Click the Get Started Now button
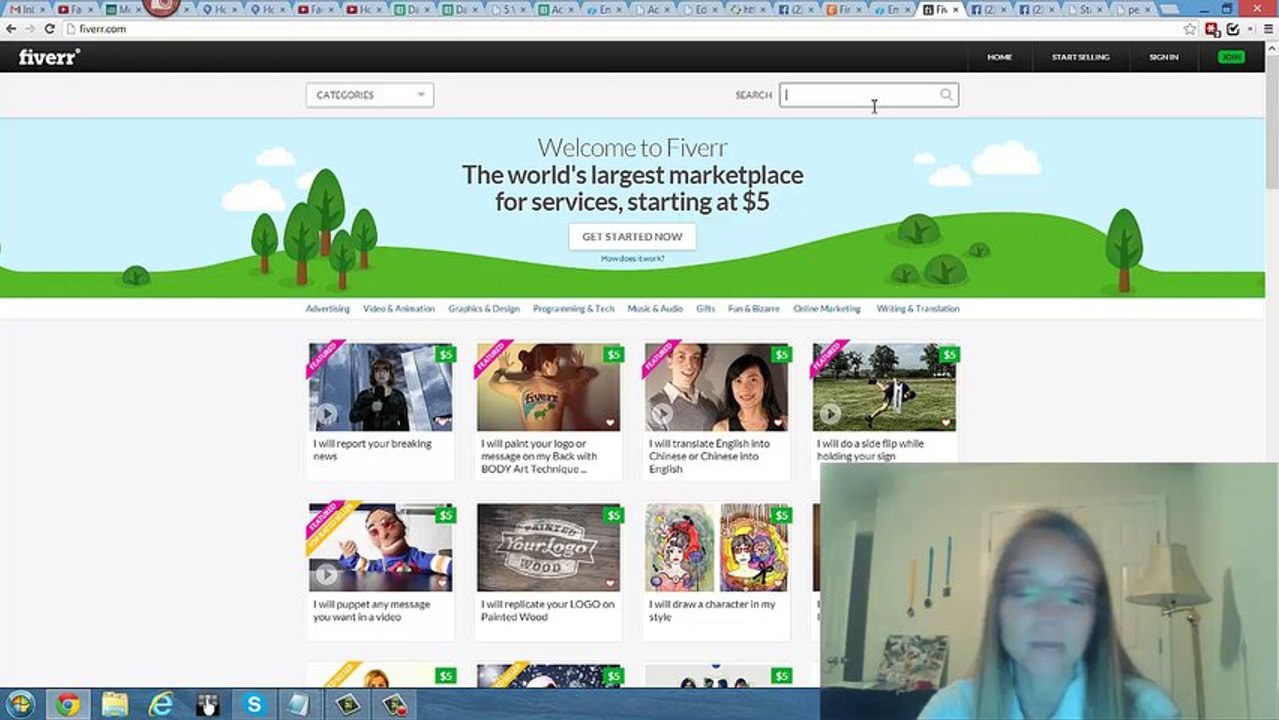 pyautogui.click(x=632, y=237)
